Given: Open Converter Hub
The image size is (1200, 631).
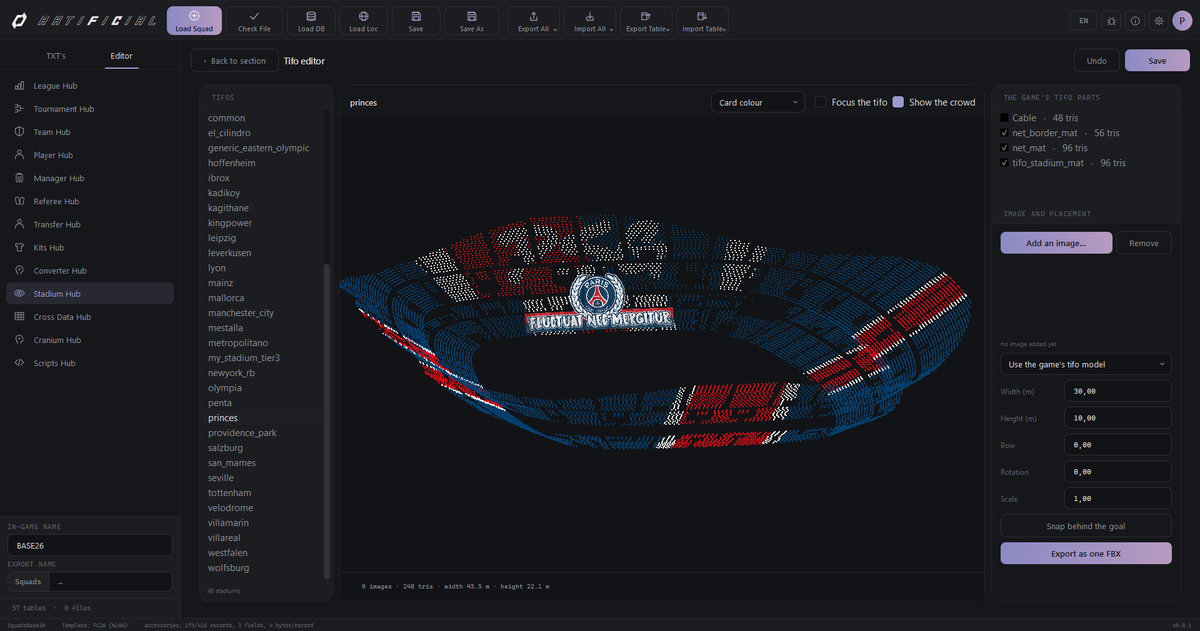Looking at the screenshot, I should point(90,271).
